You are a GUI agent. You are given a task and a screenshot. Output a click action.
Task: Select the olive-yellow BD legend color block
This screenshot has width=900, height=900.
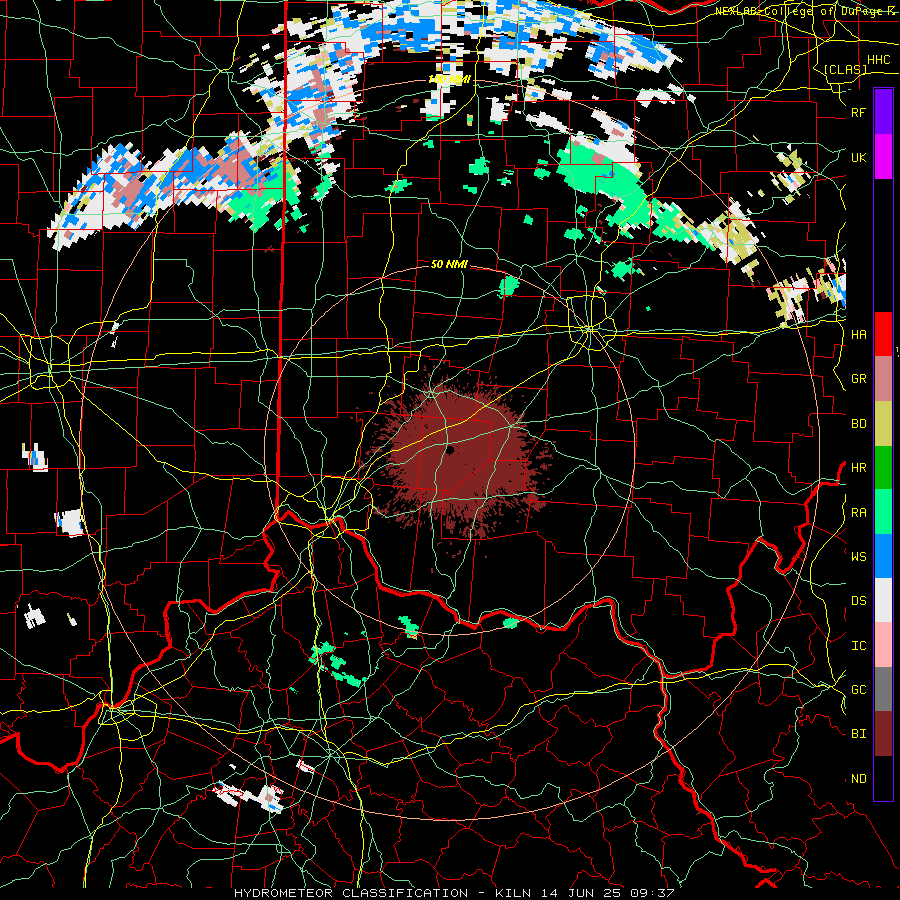[883, 424]
